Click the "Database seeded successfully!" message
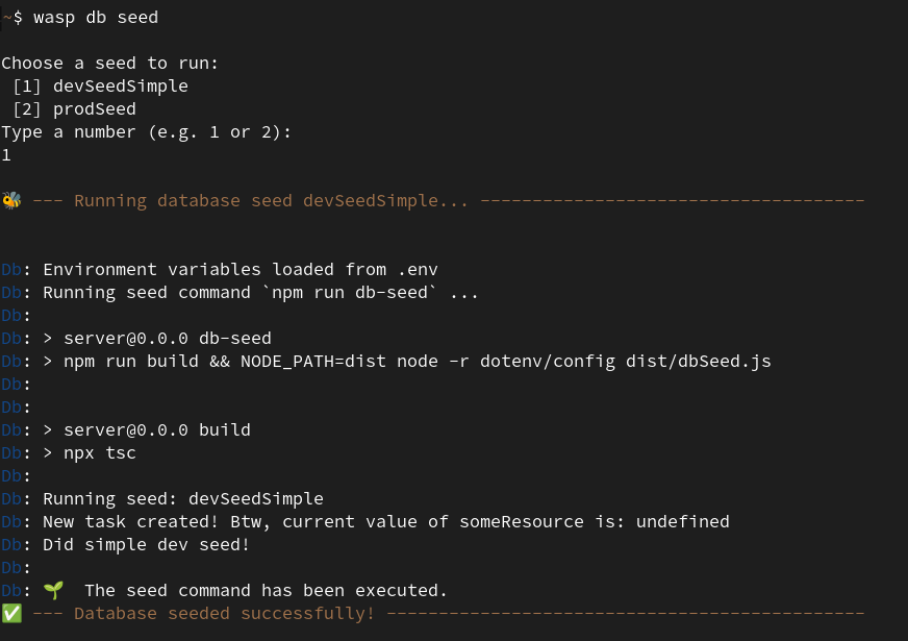This screenshot has width=908, height=641. (x=224, y=613)
